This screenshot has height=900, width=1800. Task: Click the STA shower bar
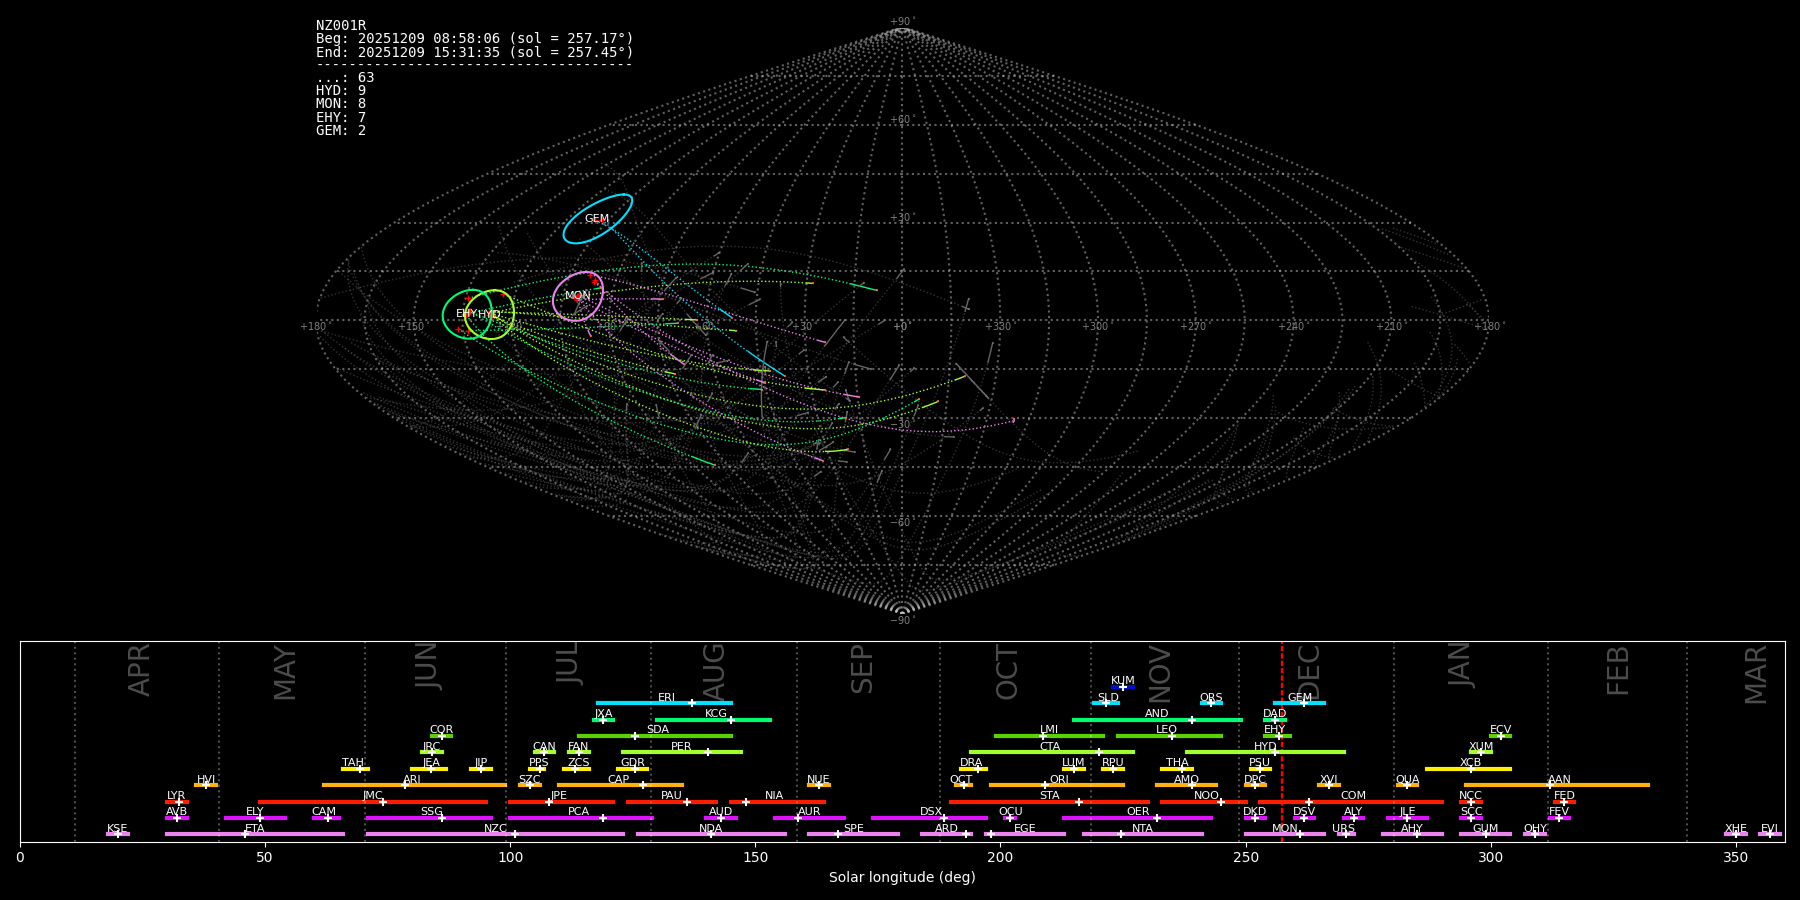(x=1049, y=802)
